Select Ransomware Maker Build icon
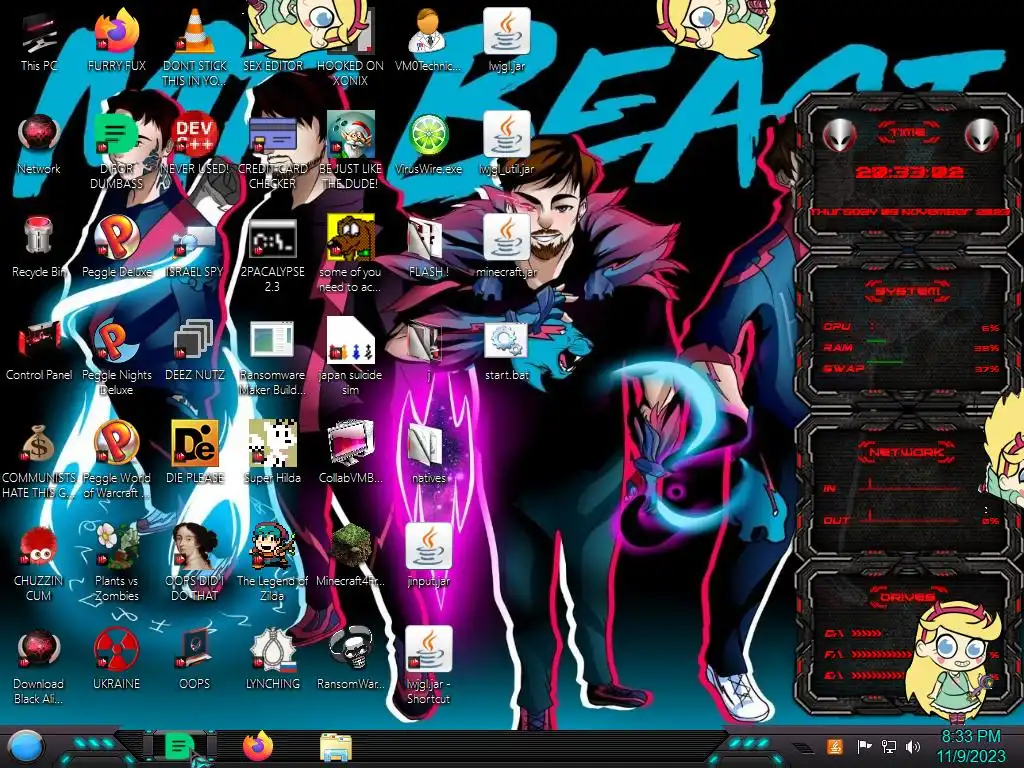Screen dimensions: 1024x768 click(272, 341)
